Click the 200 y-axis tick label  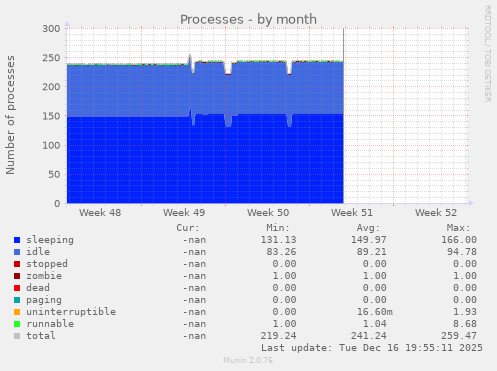pyautogui.click(x=51, y=87)
